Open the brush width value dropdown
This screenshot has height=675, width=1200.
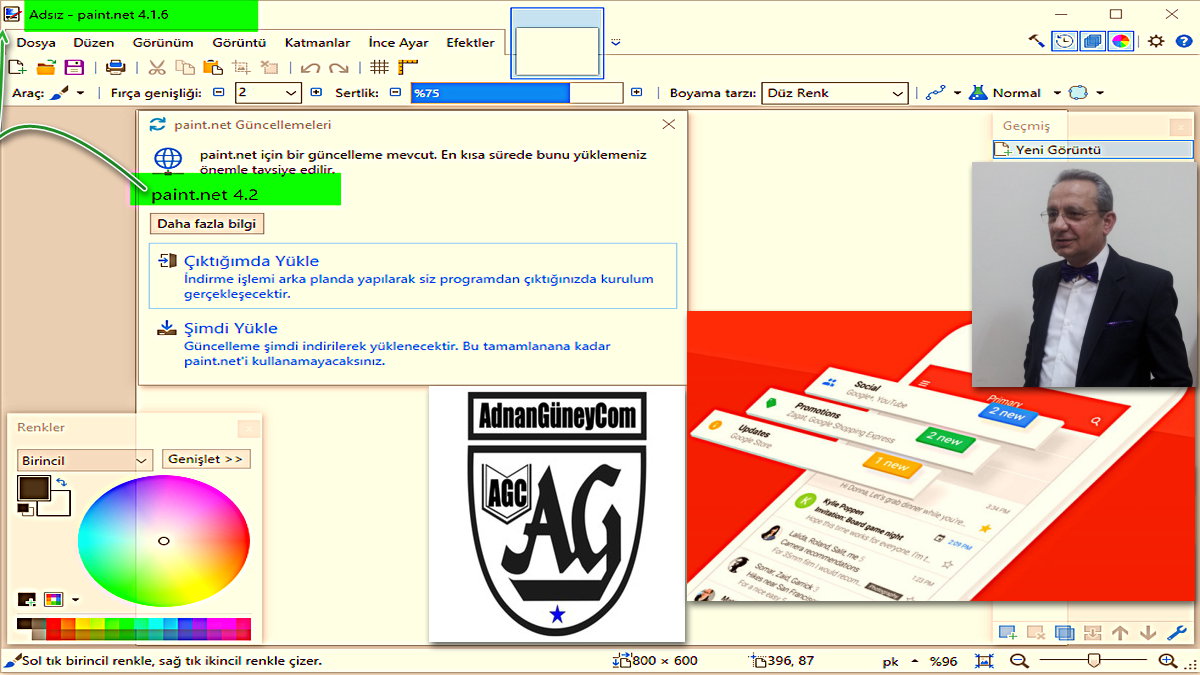tap(291, 93)
